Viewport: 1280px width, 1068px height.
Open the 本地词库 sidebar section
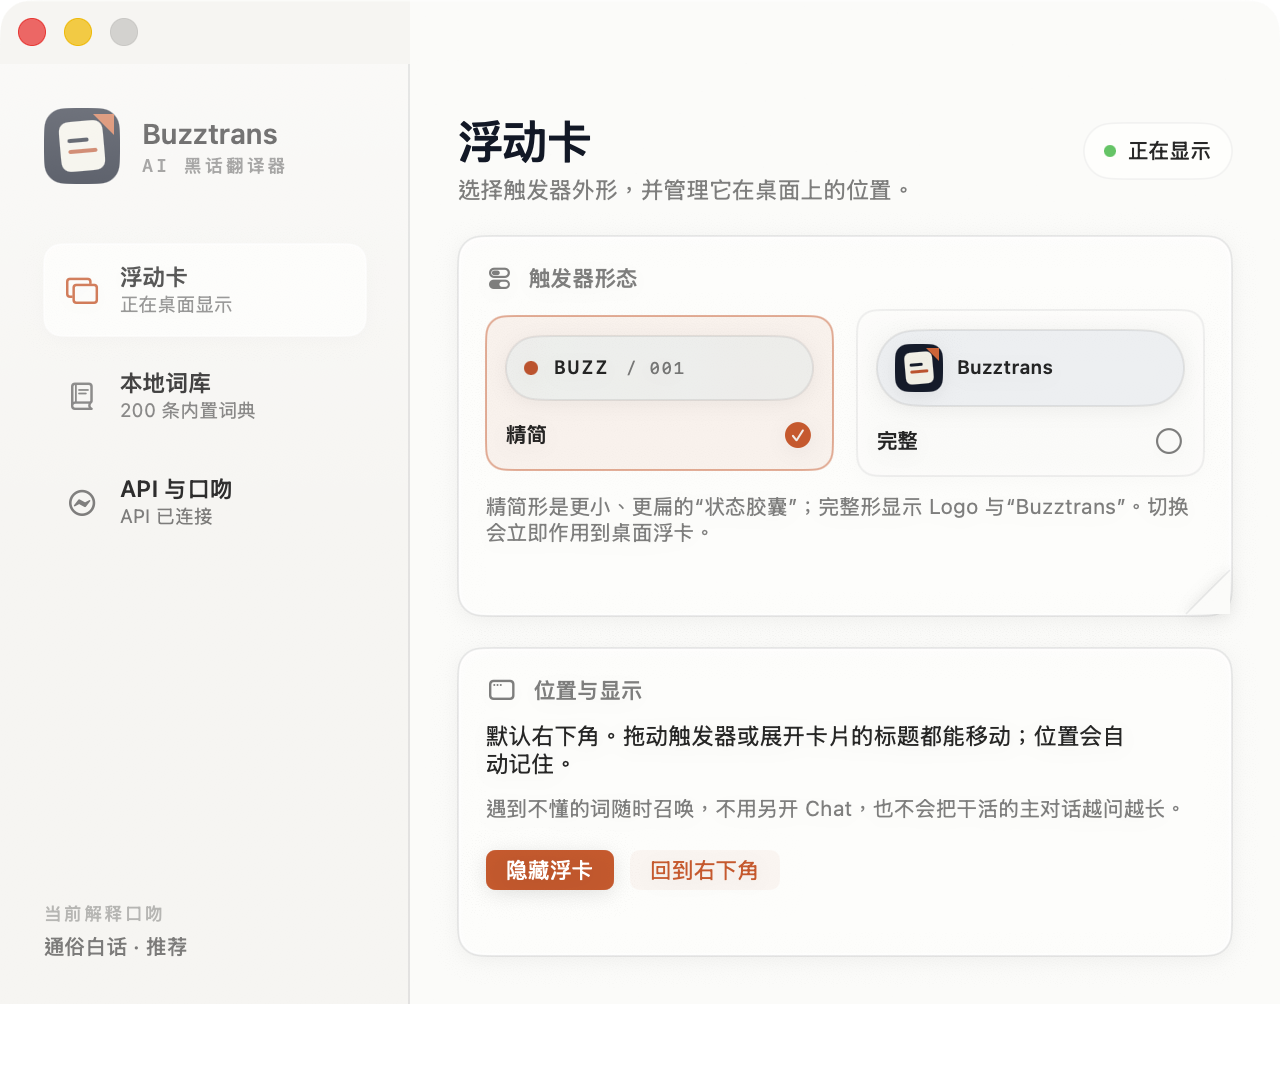pyautogui.click(x=205, y=396)
